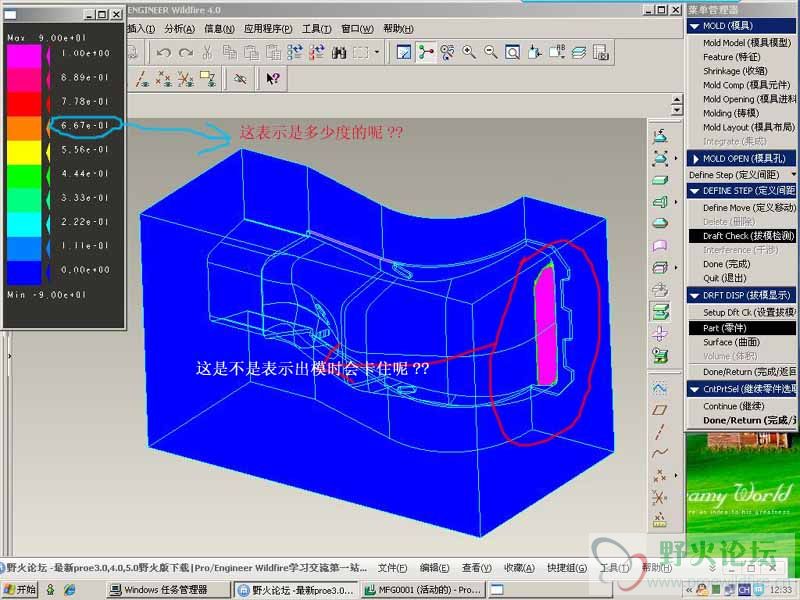Viewport: 800px width, 600px height.
Task: Select Part (零件) option
Action: tap(742, 328)
